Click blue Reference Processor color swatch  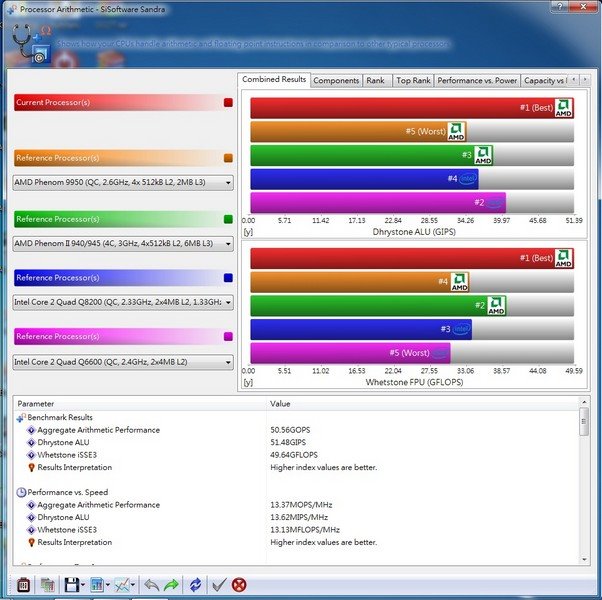point(228,278)
